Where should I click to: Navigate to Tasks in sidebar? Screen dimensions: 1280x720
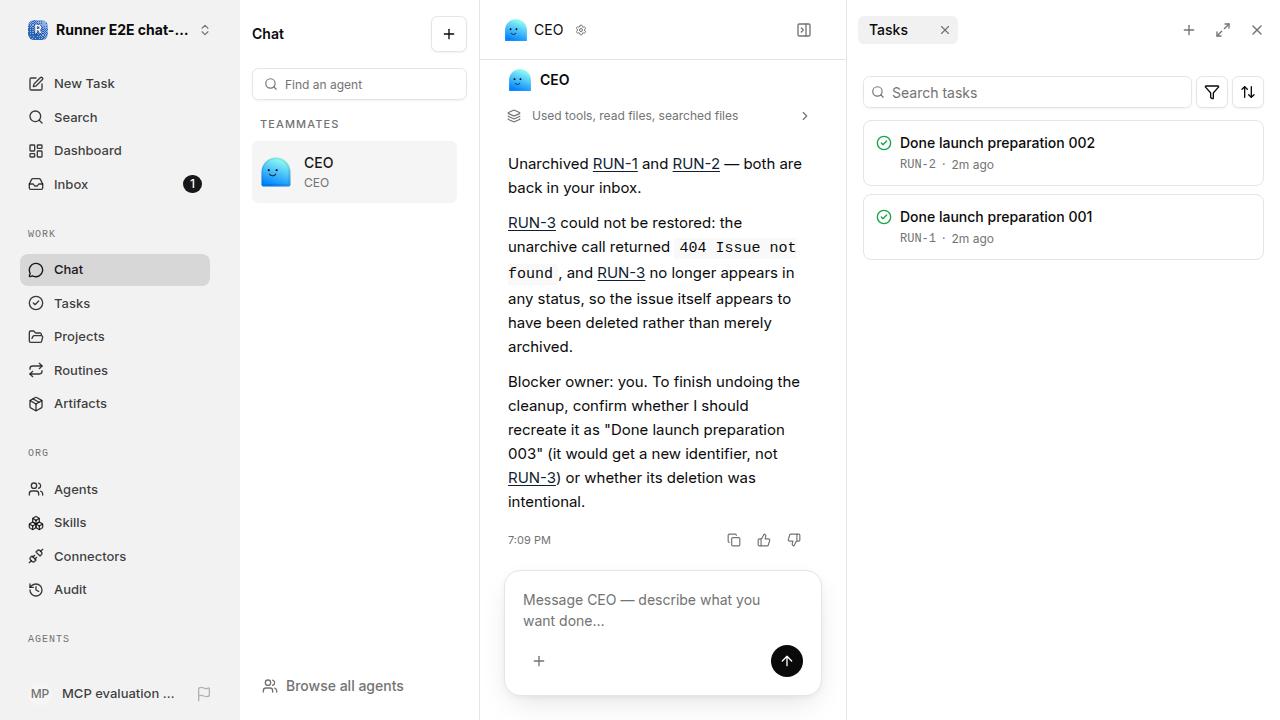tap(115, 303)
